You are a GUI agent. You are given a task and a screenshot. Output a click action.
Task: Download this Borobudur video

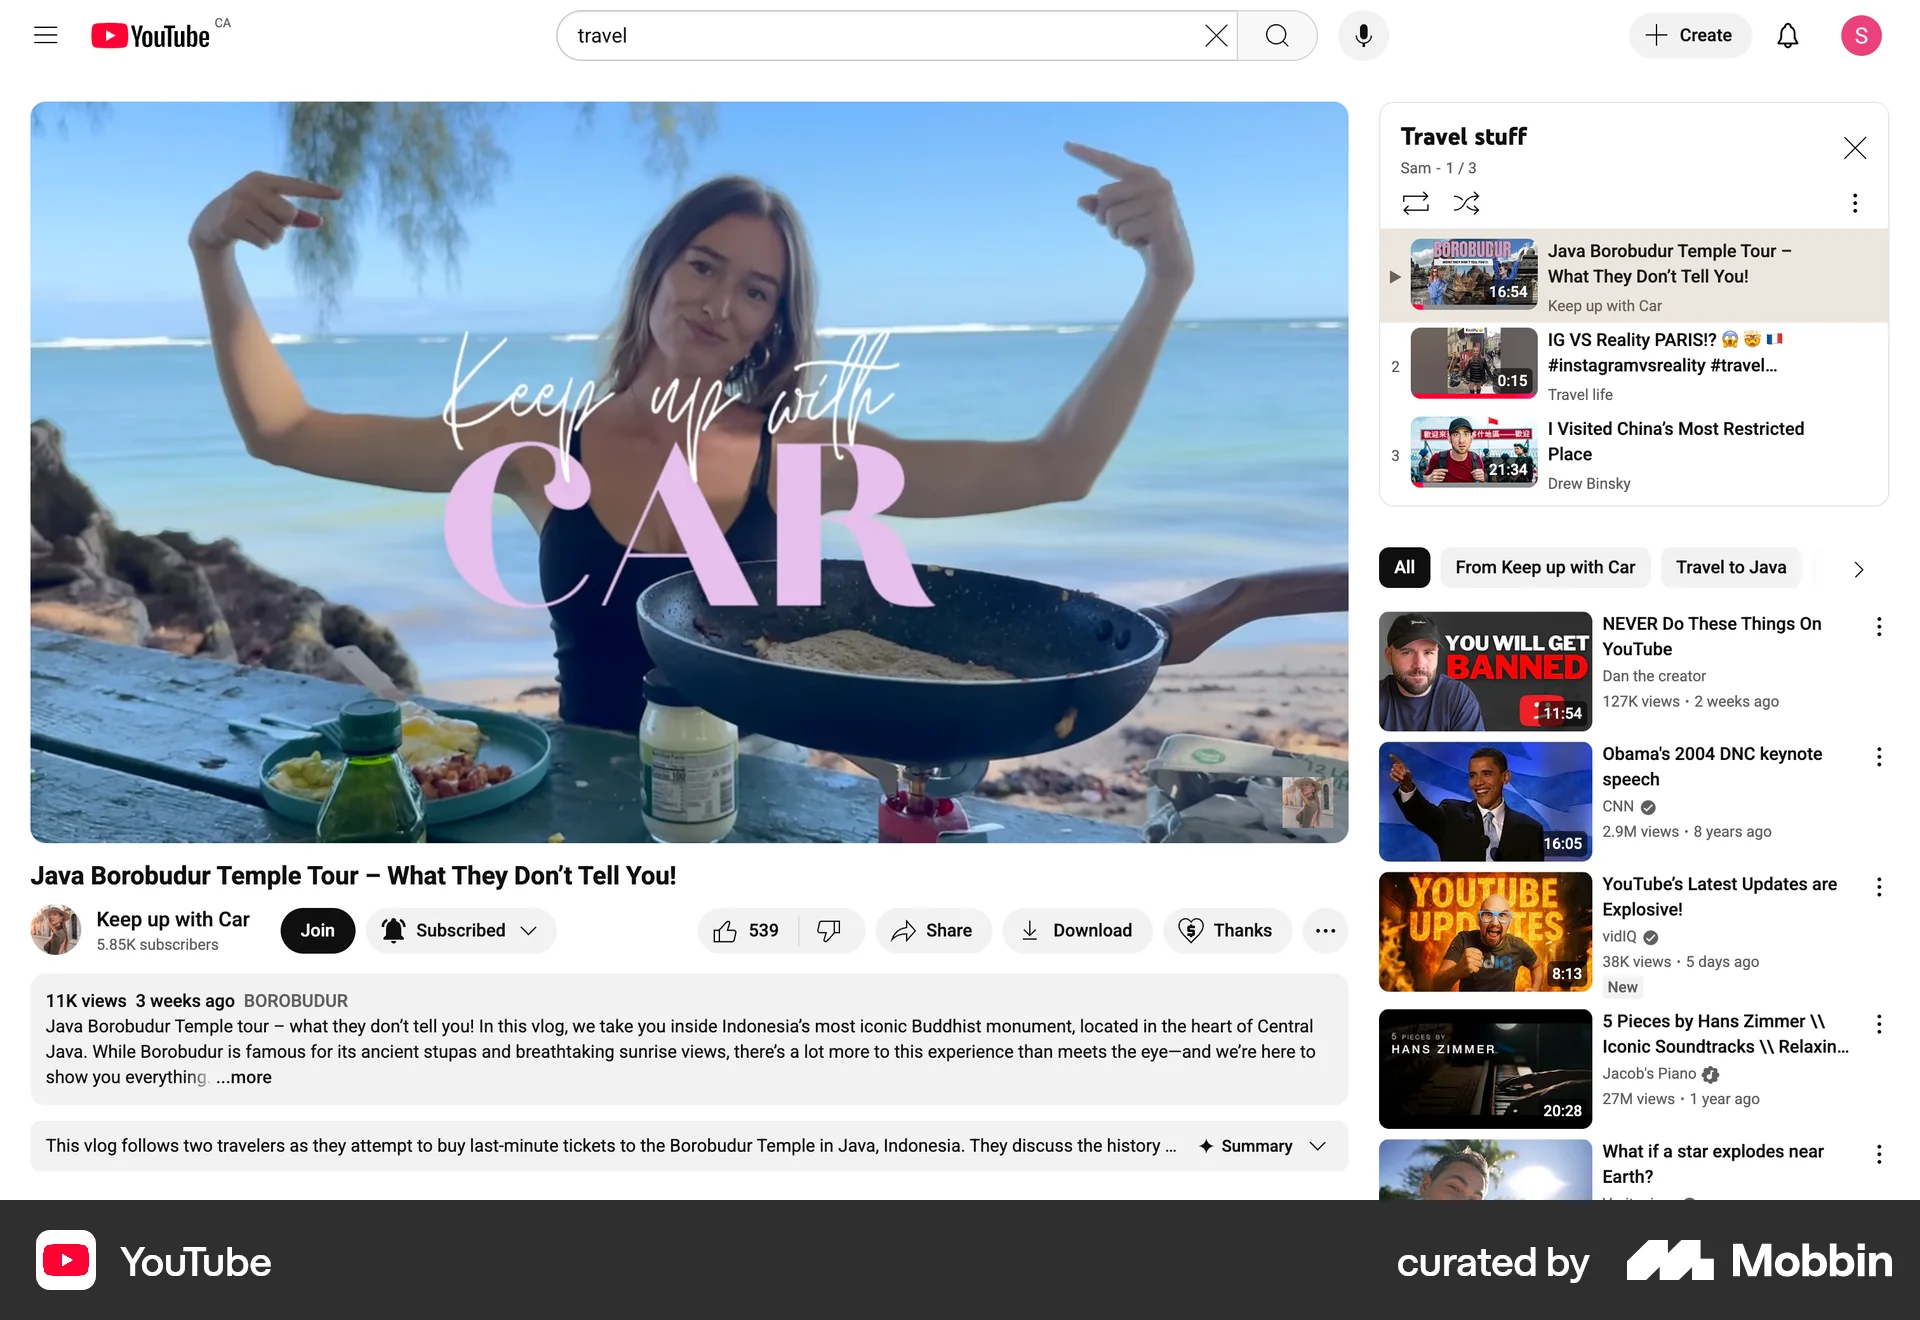pos(1077,930)
